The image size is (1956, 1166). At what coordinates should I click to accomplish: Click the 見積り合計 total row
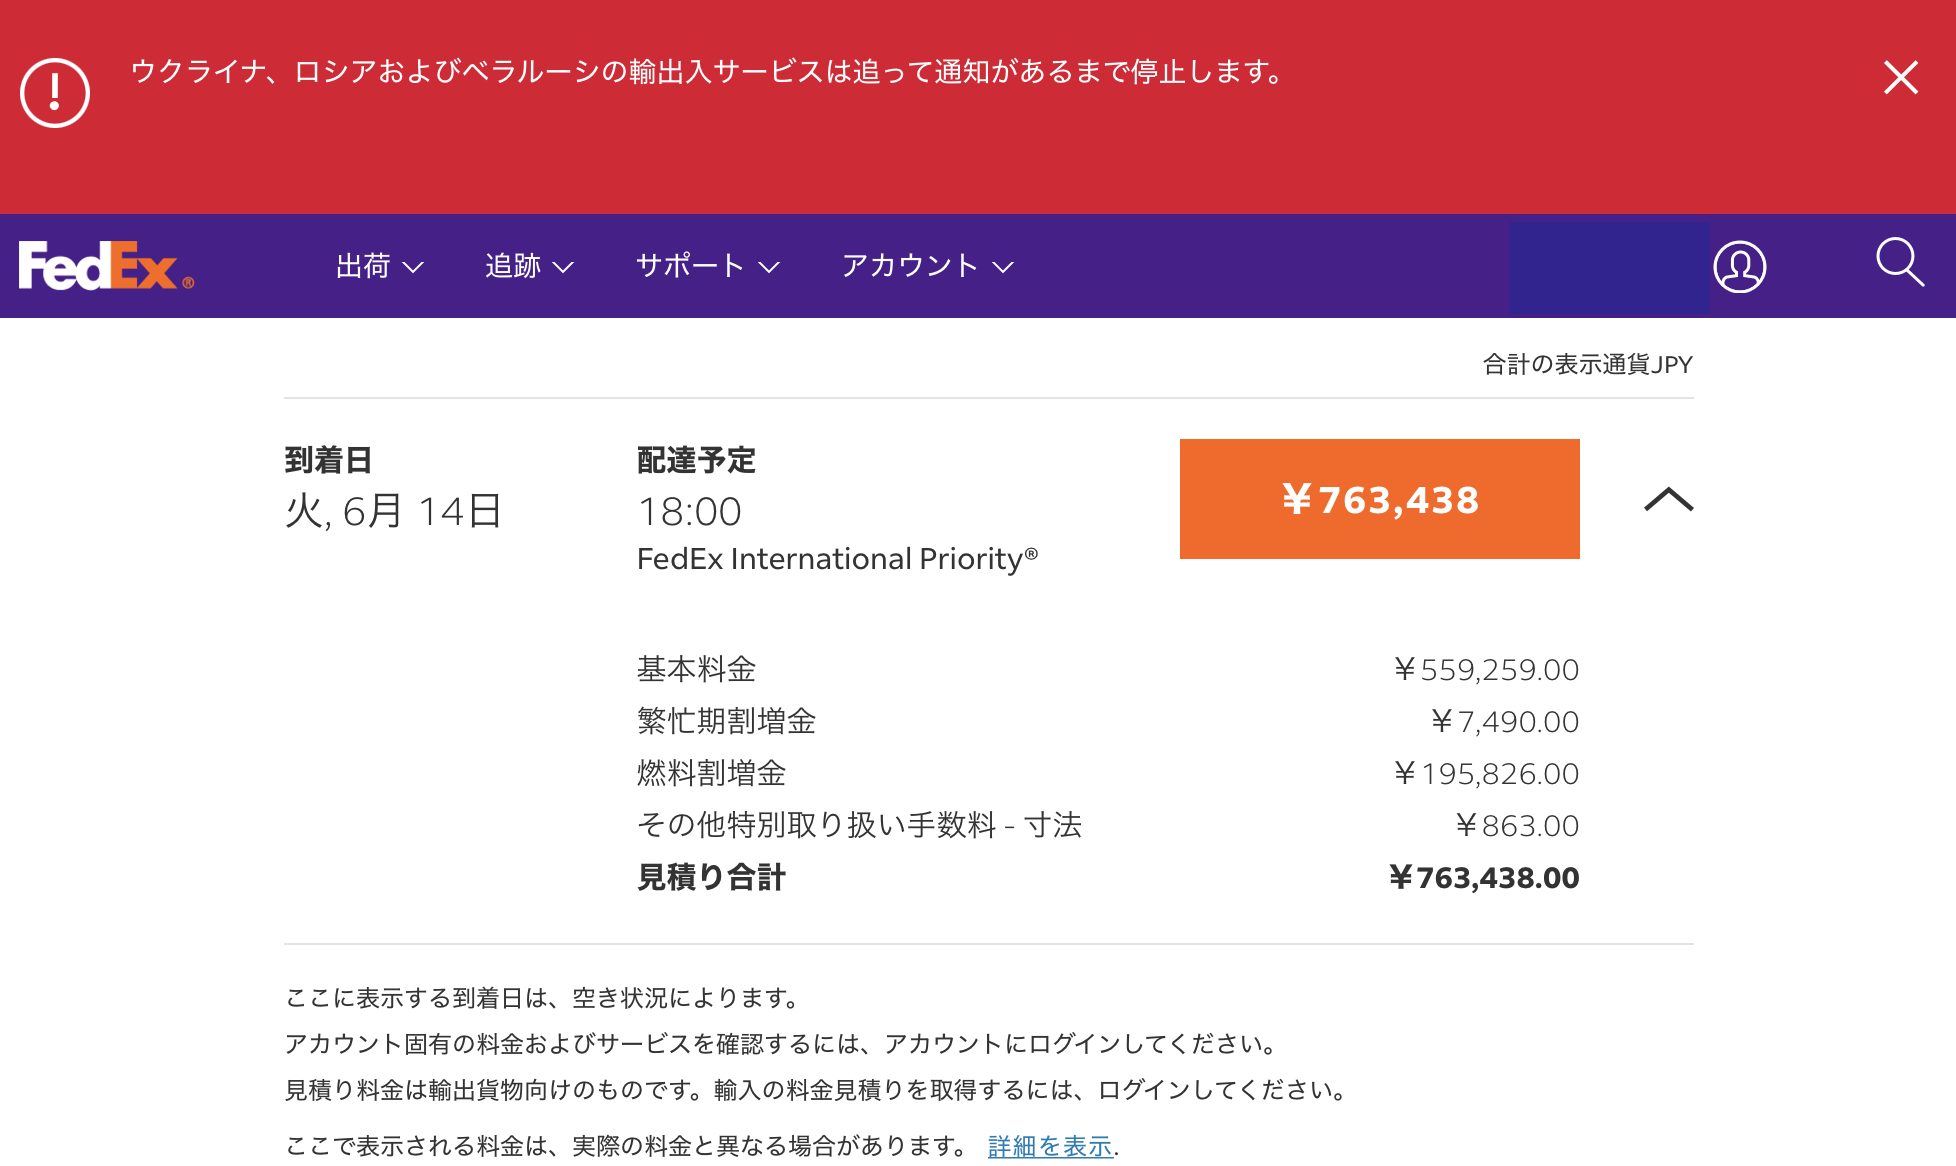tap(1108, 877)
